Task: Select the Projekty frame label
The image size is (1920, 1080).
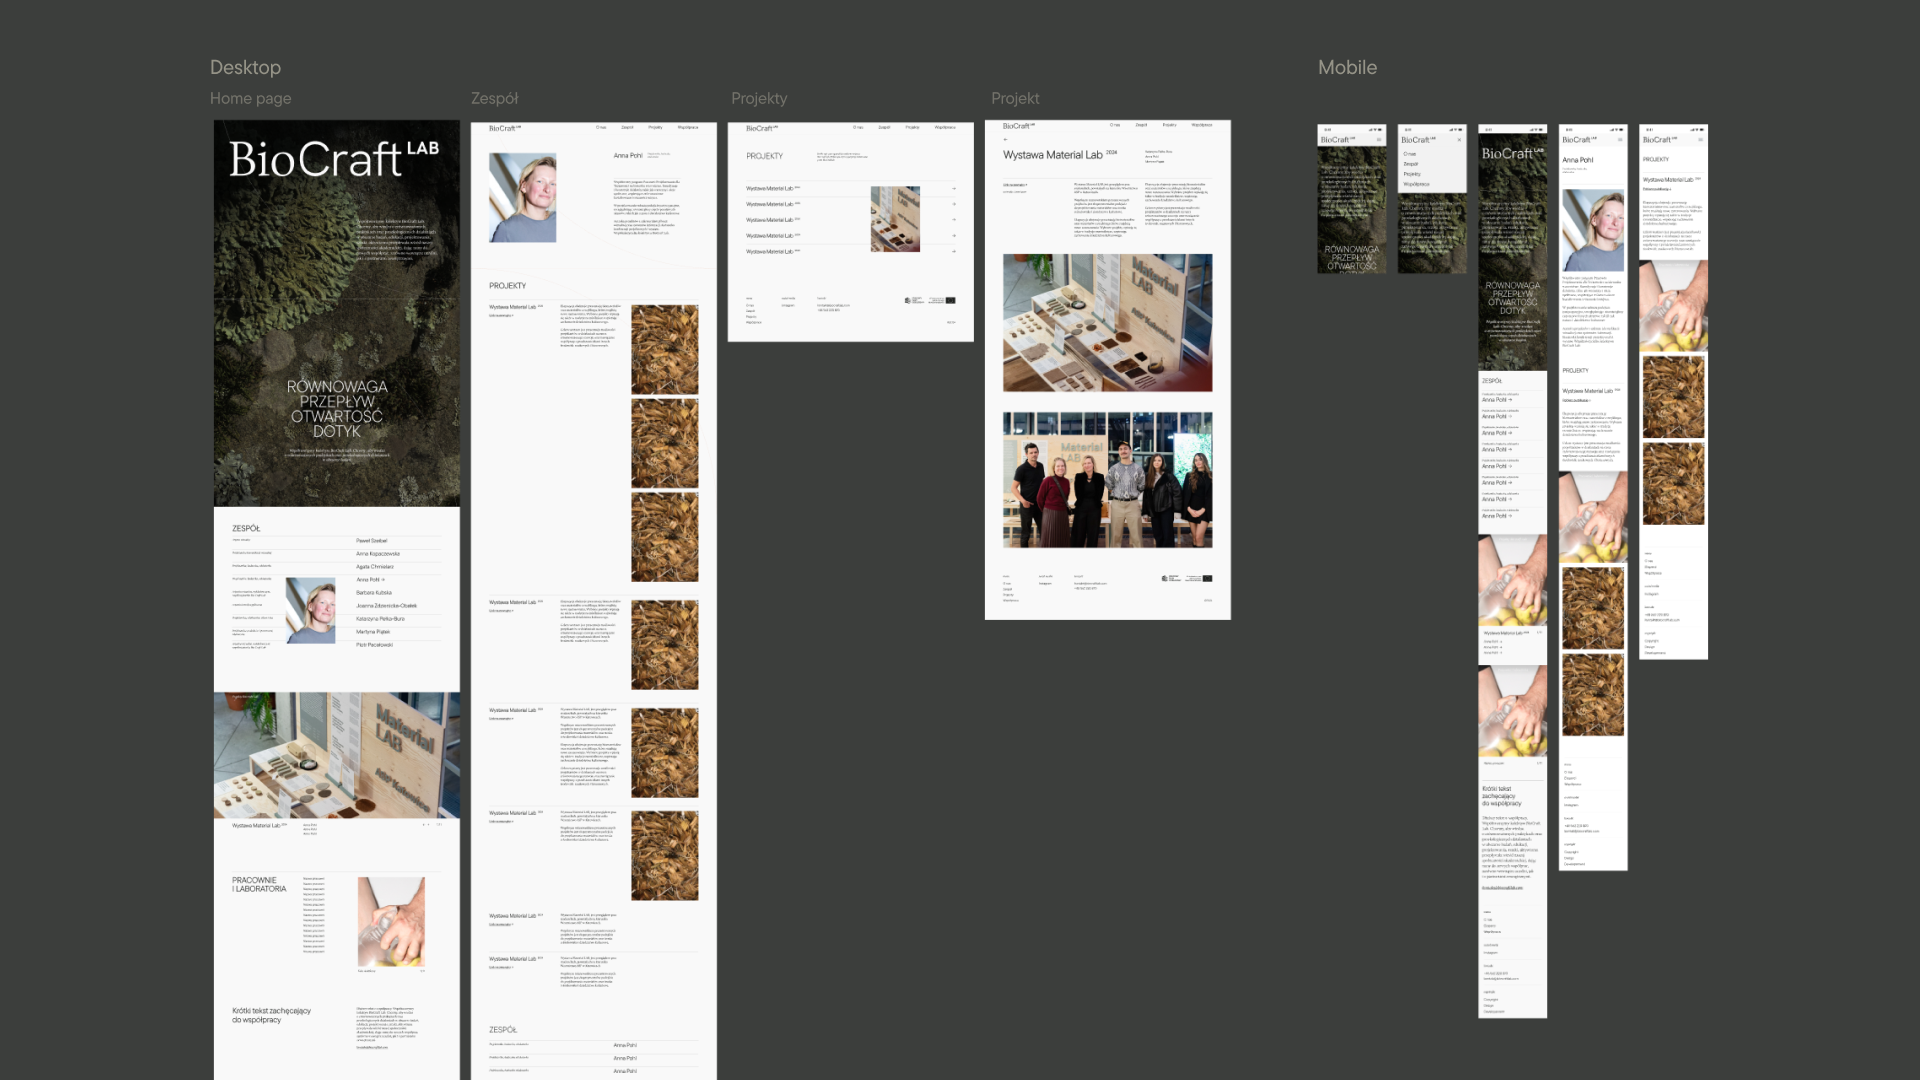Action: click(759, 98)
